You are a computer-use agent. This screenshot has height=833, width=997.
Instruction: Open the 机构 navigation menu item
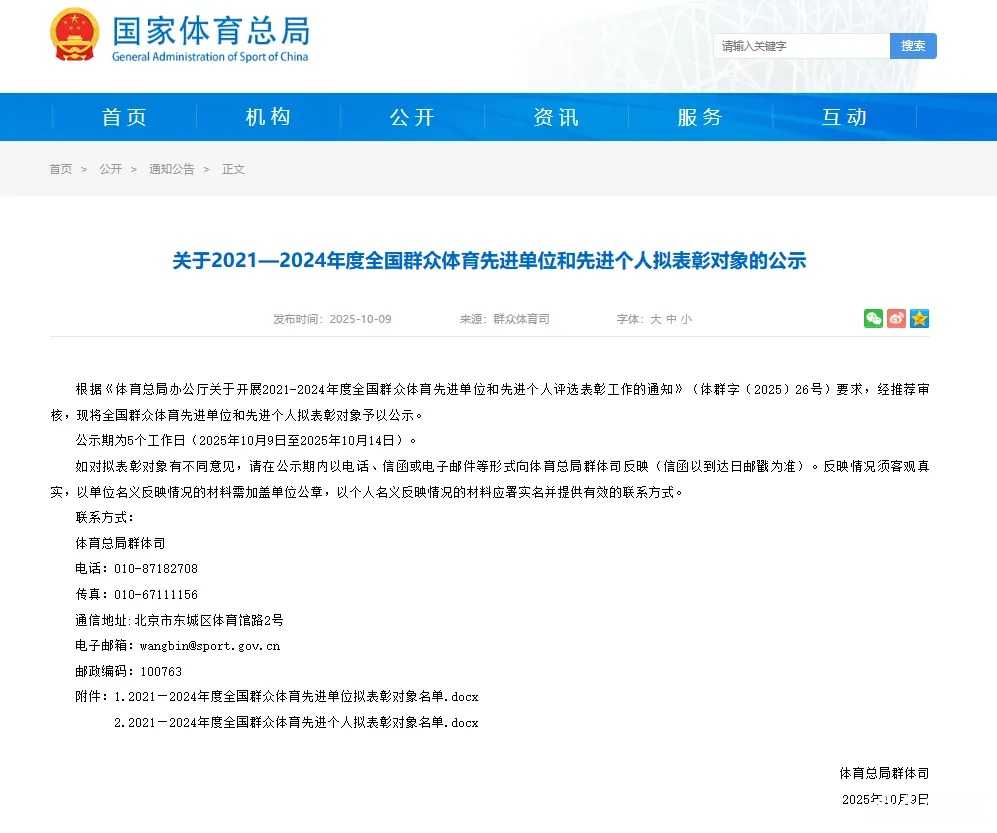(x=268, y=117)
